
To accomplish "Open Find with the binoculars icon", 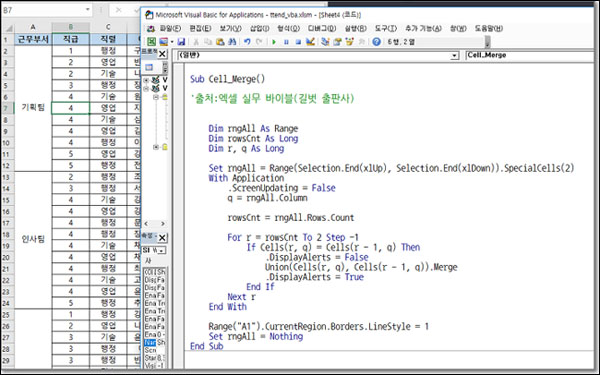I will click(232, 42).
